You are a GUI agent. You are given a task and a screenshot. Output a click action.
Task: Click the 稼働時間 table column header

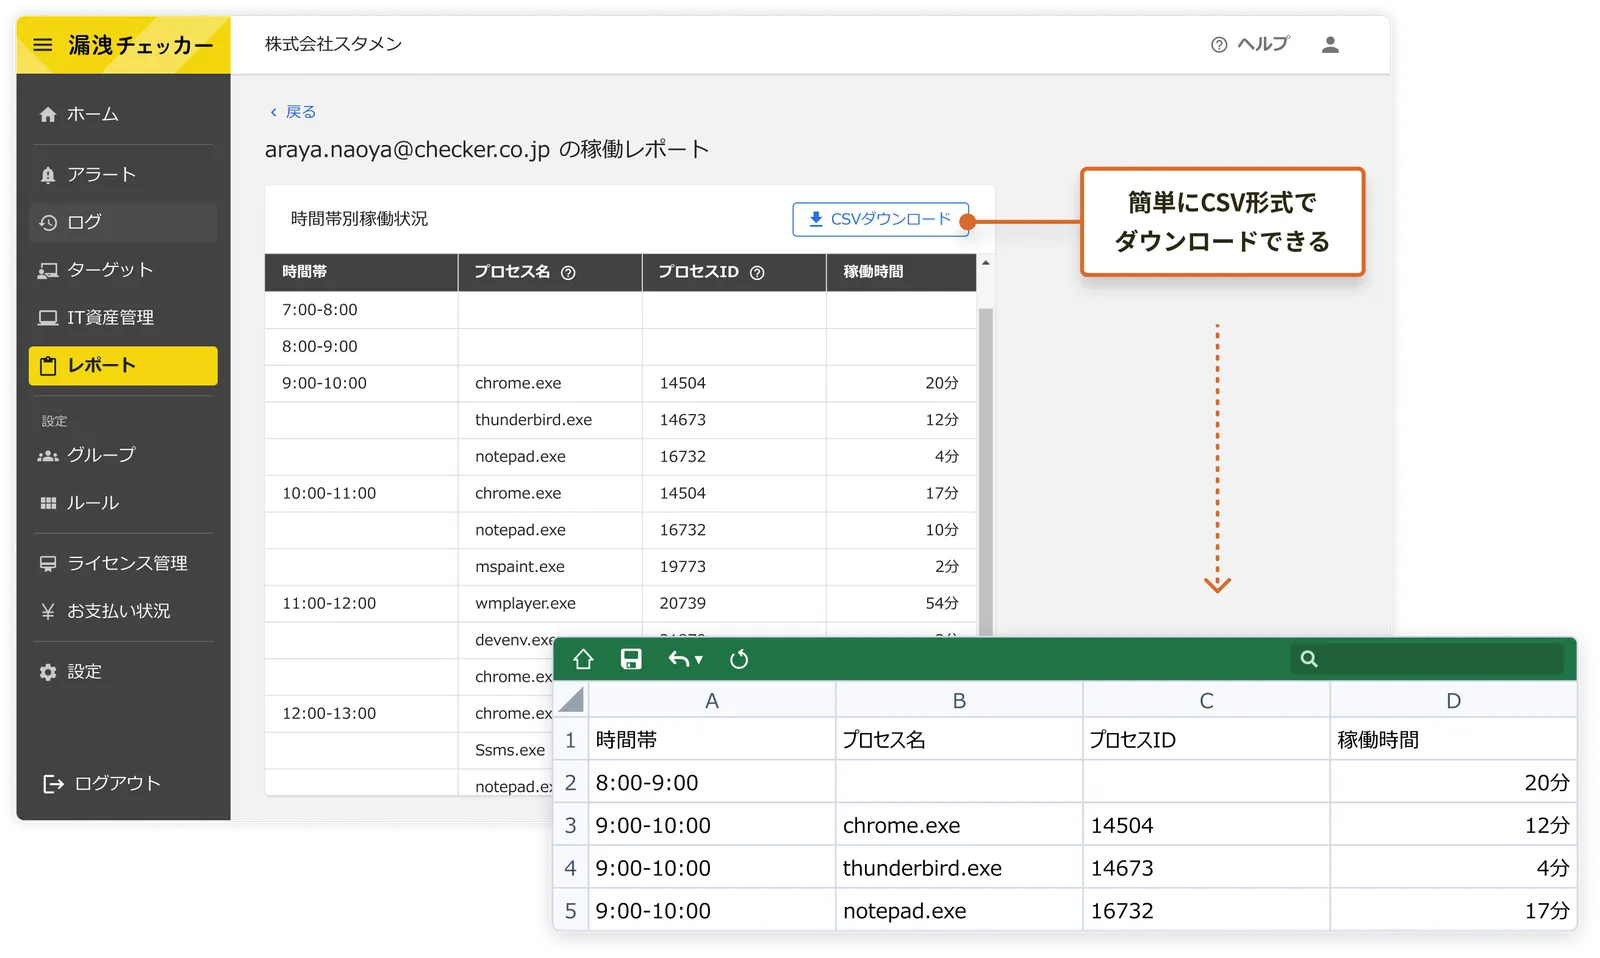tap(901, 272)
